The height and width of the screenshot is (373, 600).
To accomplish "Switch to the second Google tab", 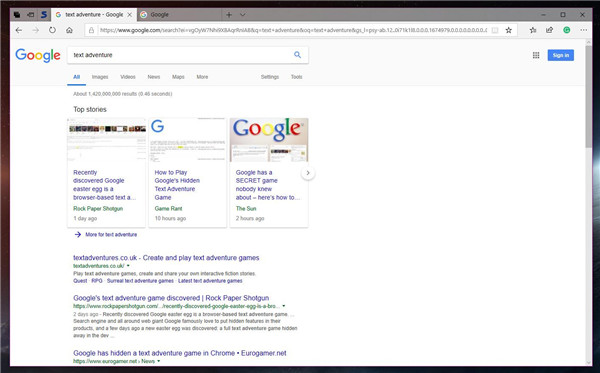I will [x=179, y=15].
